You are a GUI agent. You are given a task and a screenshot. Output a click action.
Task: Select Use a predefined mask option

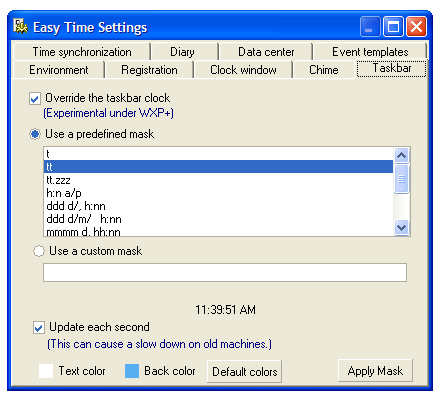[35, 135]
